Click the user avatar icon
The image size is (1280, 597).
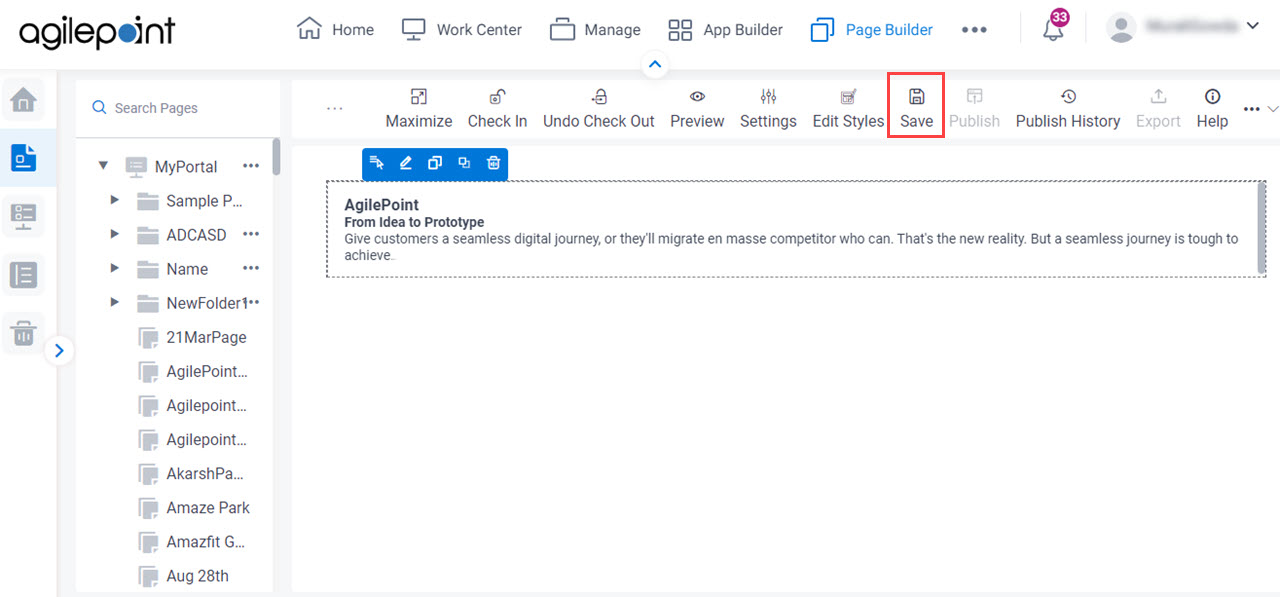(1121, 28)
